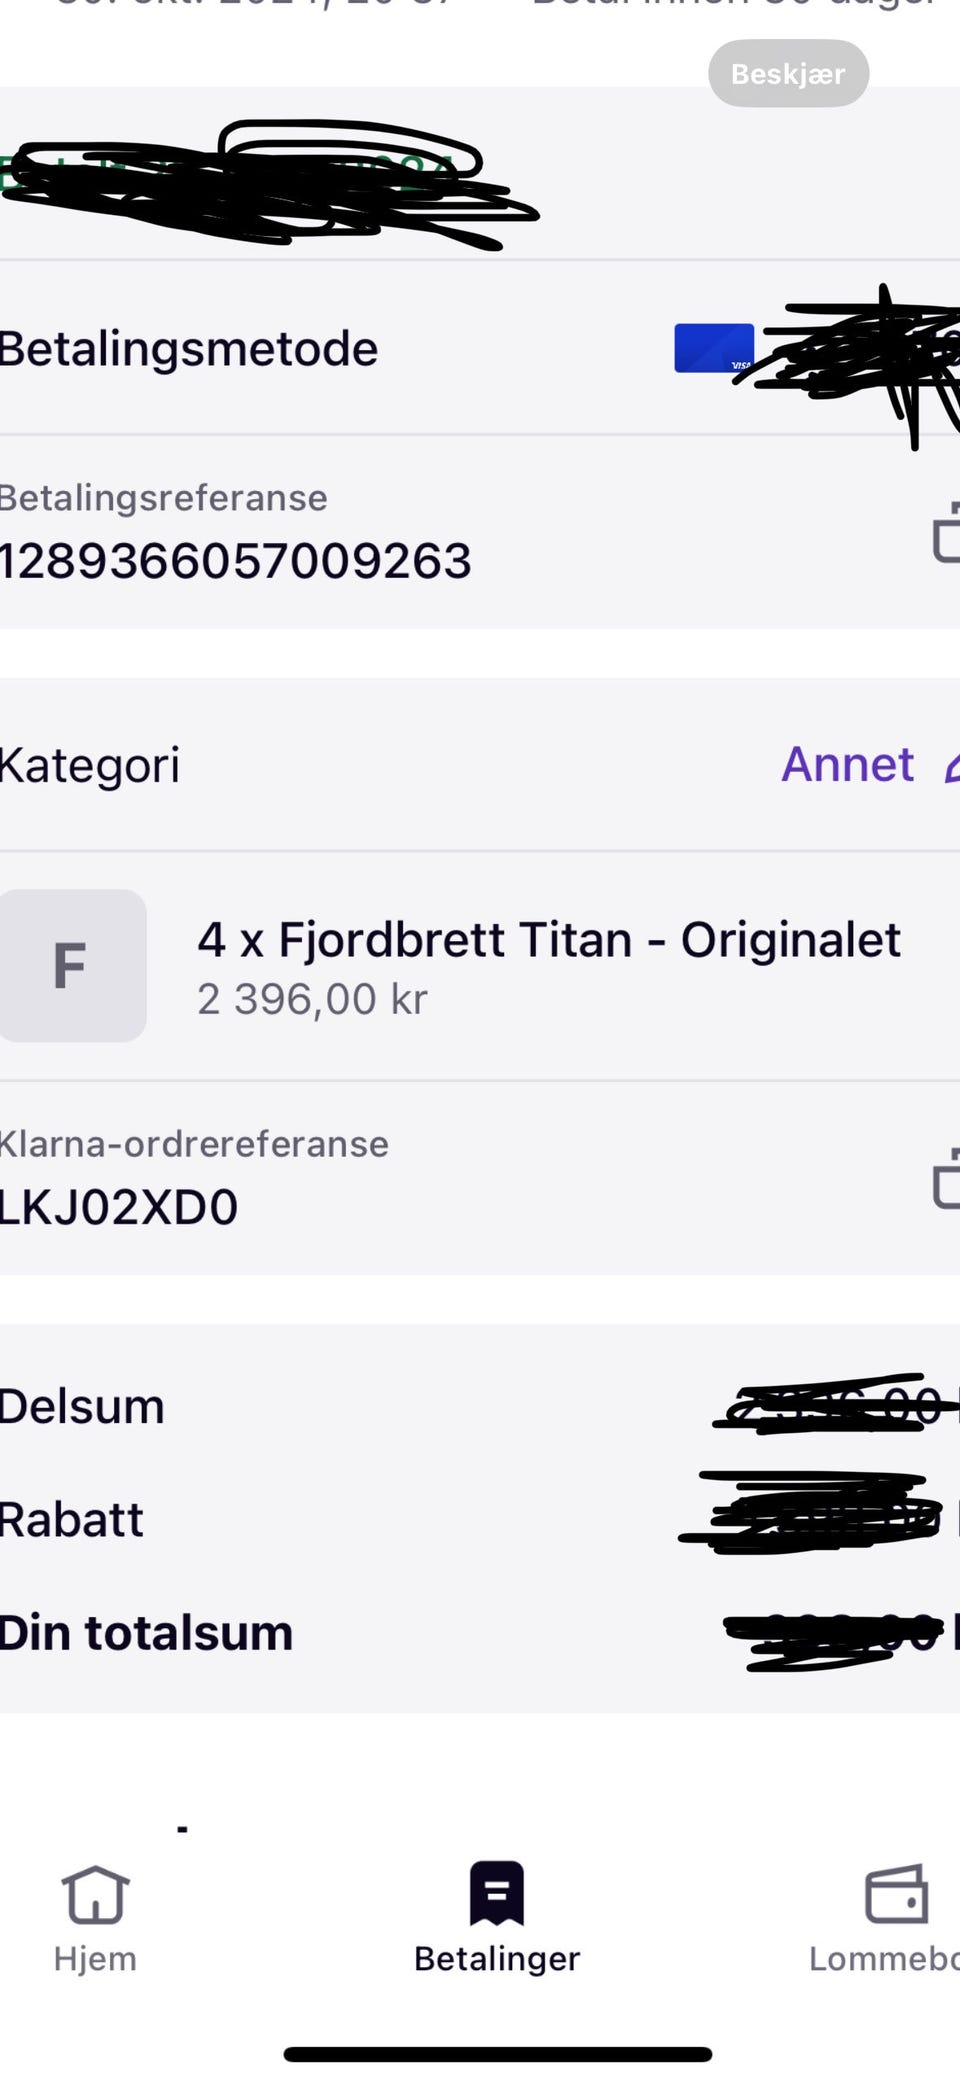Copy the Betalingsreferanse number icon
Image resolution: width=960 pixels, height=2081 pixels.
pyautogui.click(x=946, y=533)
